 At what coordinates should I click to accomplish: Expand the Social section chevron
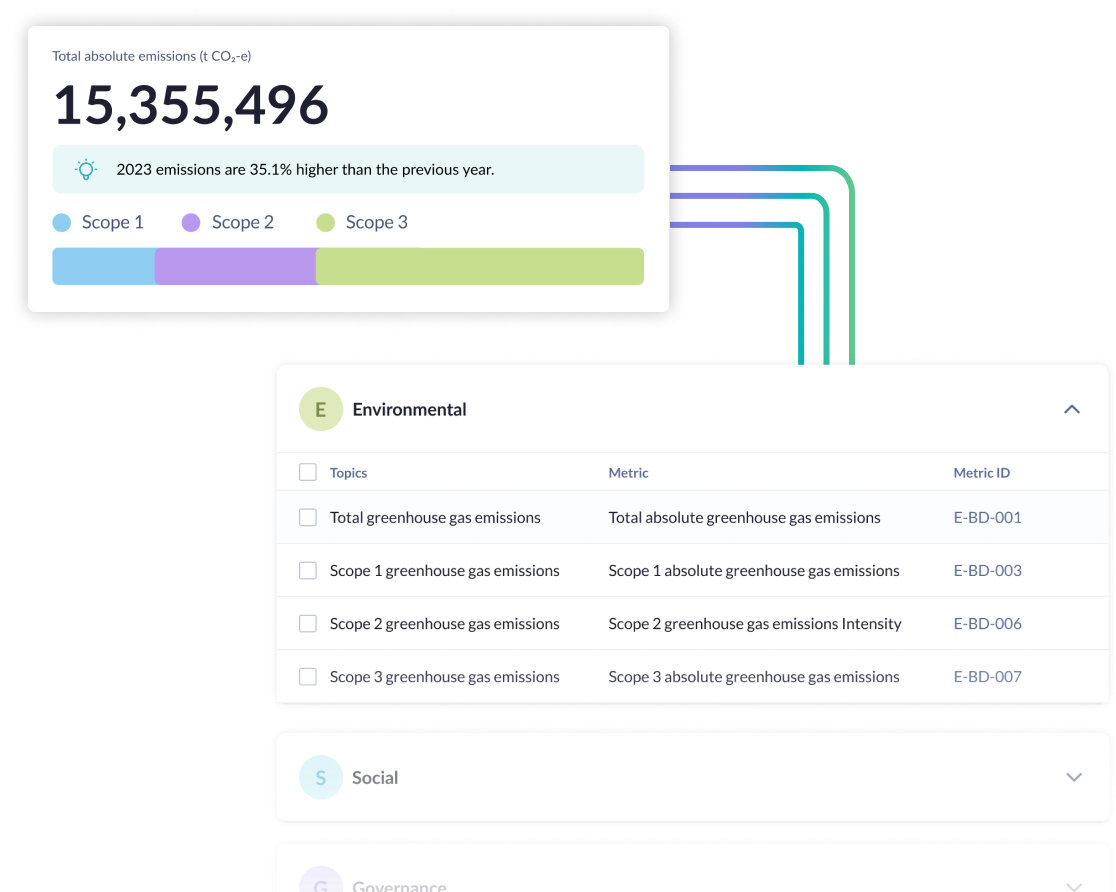(x=1074, y=777)
